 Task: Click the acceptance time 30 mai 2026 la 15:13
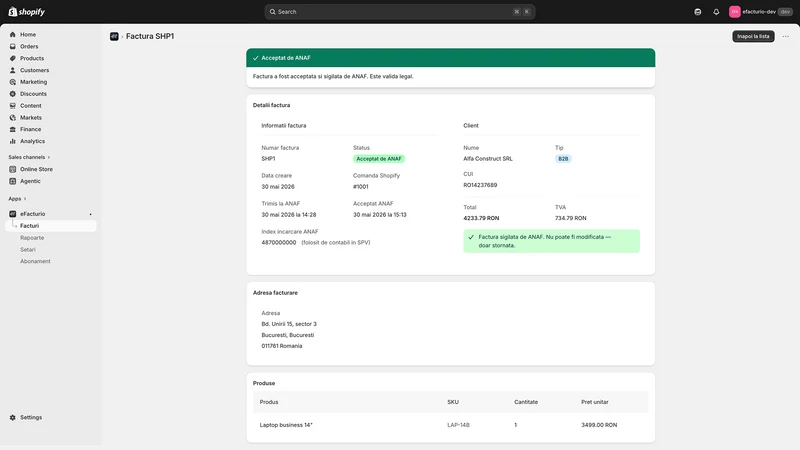[380, 215]
